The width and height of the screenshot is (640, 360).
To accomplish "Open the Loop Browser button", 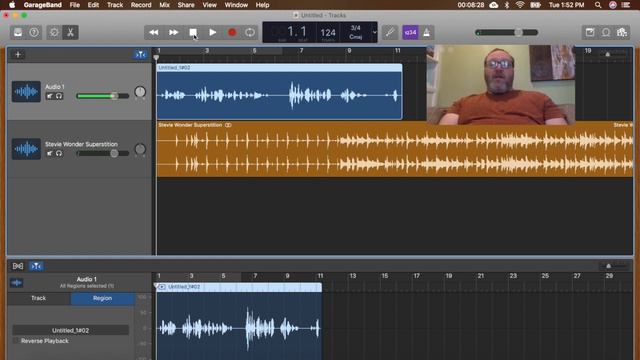I will tap(606, 33).
